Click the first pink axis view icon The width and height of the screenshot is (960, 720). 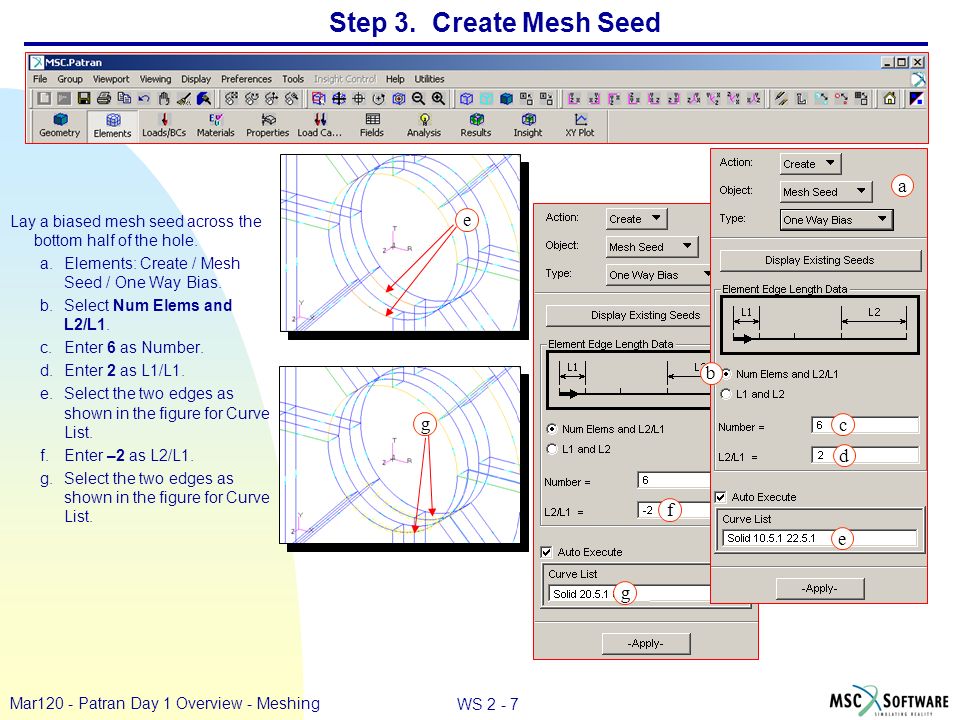(x=574, y=99)
